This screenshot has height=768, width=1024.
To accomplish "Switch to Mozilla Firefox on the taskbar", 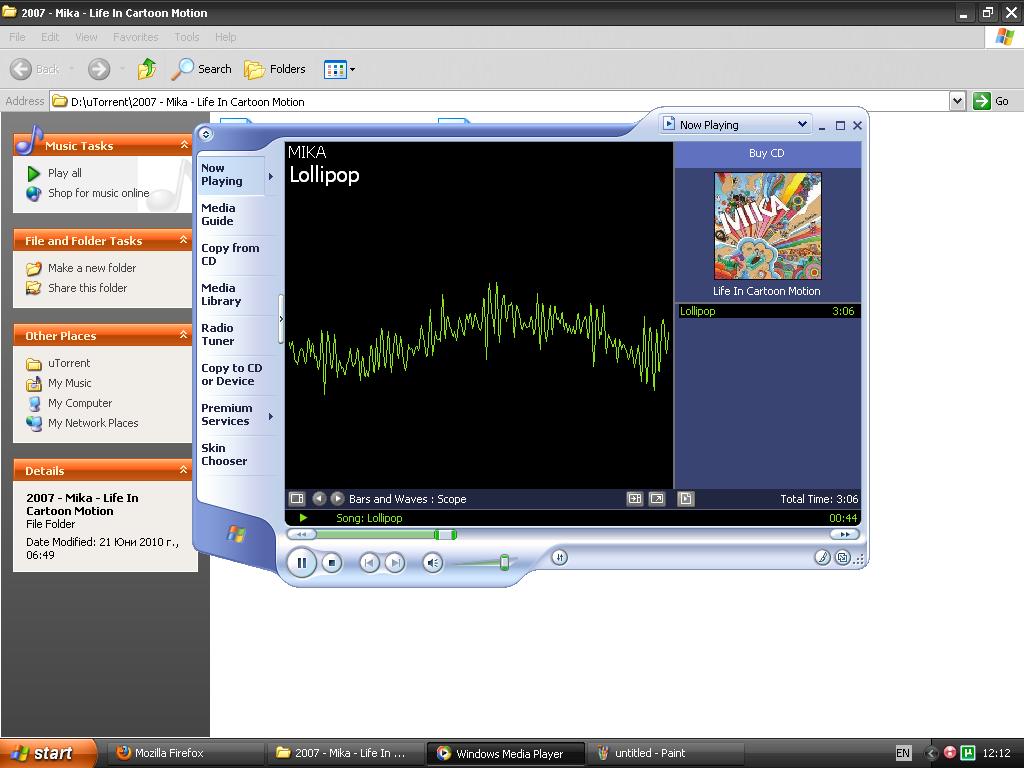I will click(184, 753).
